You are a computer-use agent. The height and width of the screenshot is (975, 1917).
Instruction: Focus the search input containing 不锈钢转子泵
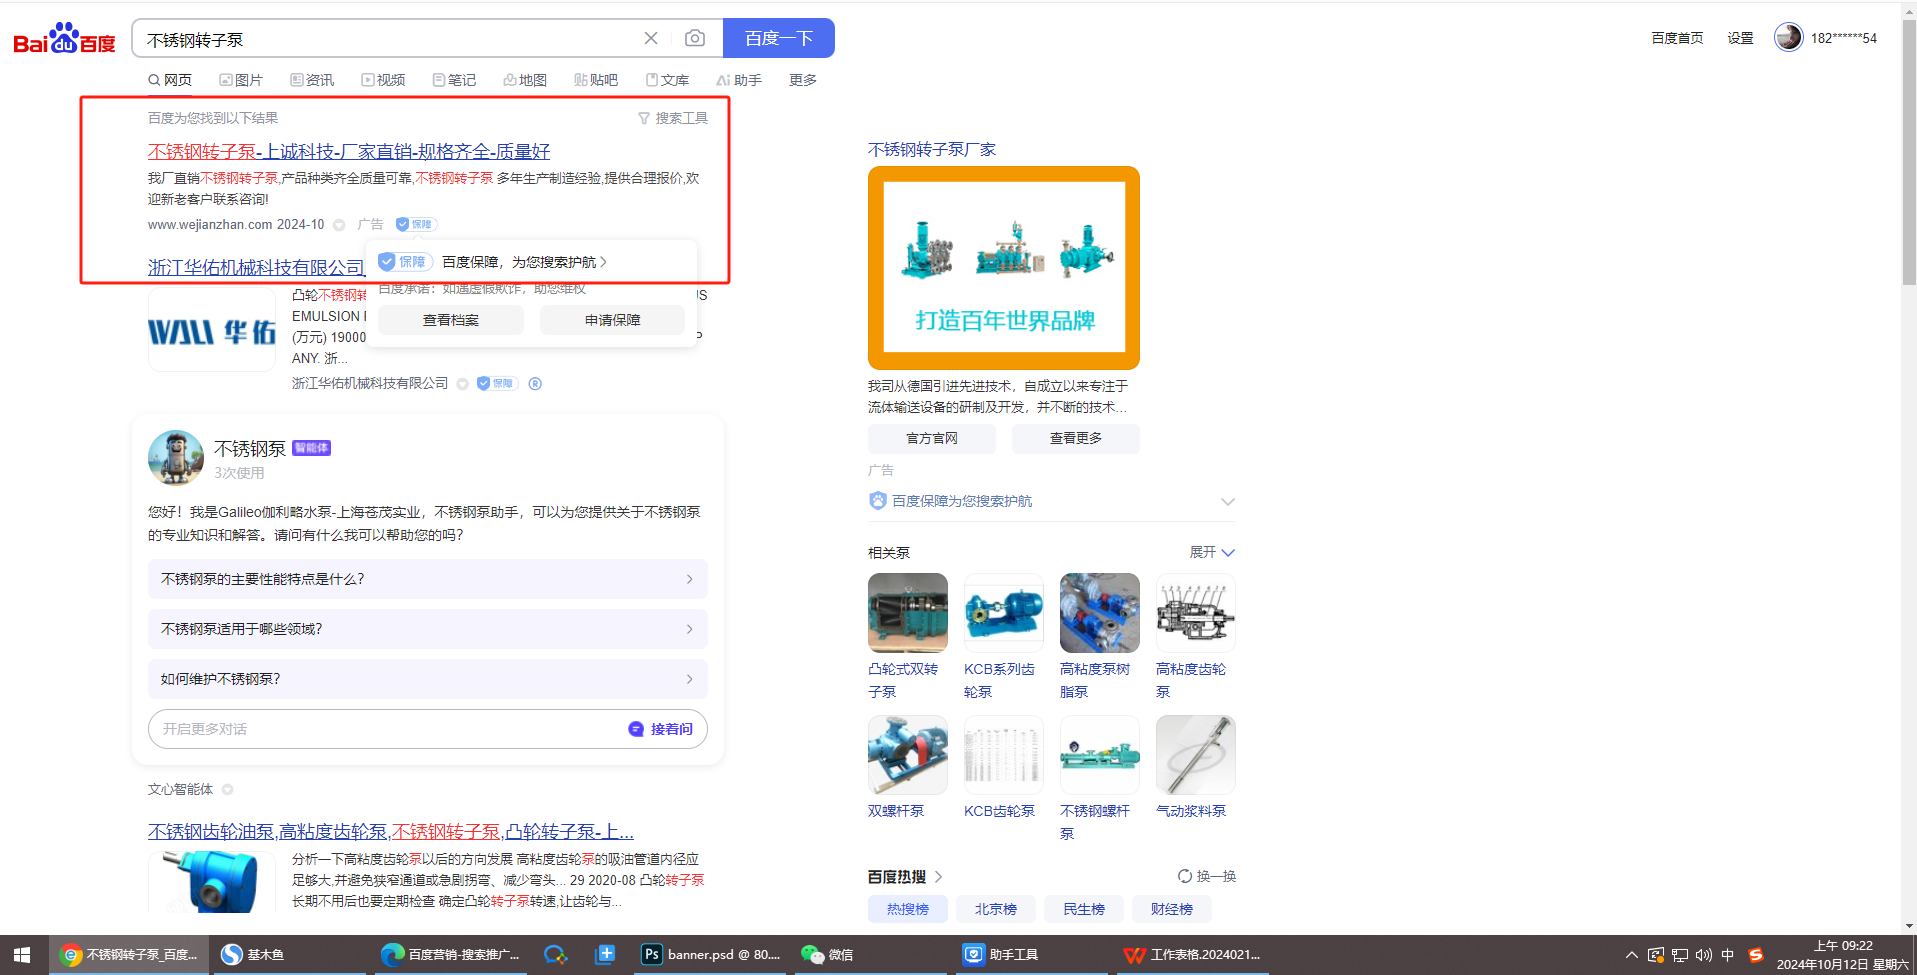coord(390,39)
